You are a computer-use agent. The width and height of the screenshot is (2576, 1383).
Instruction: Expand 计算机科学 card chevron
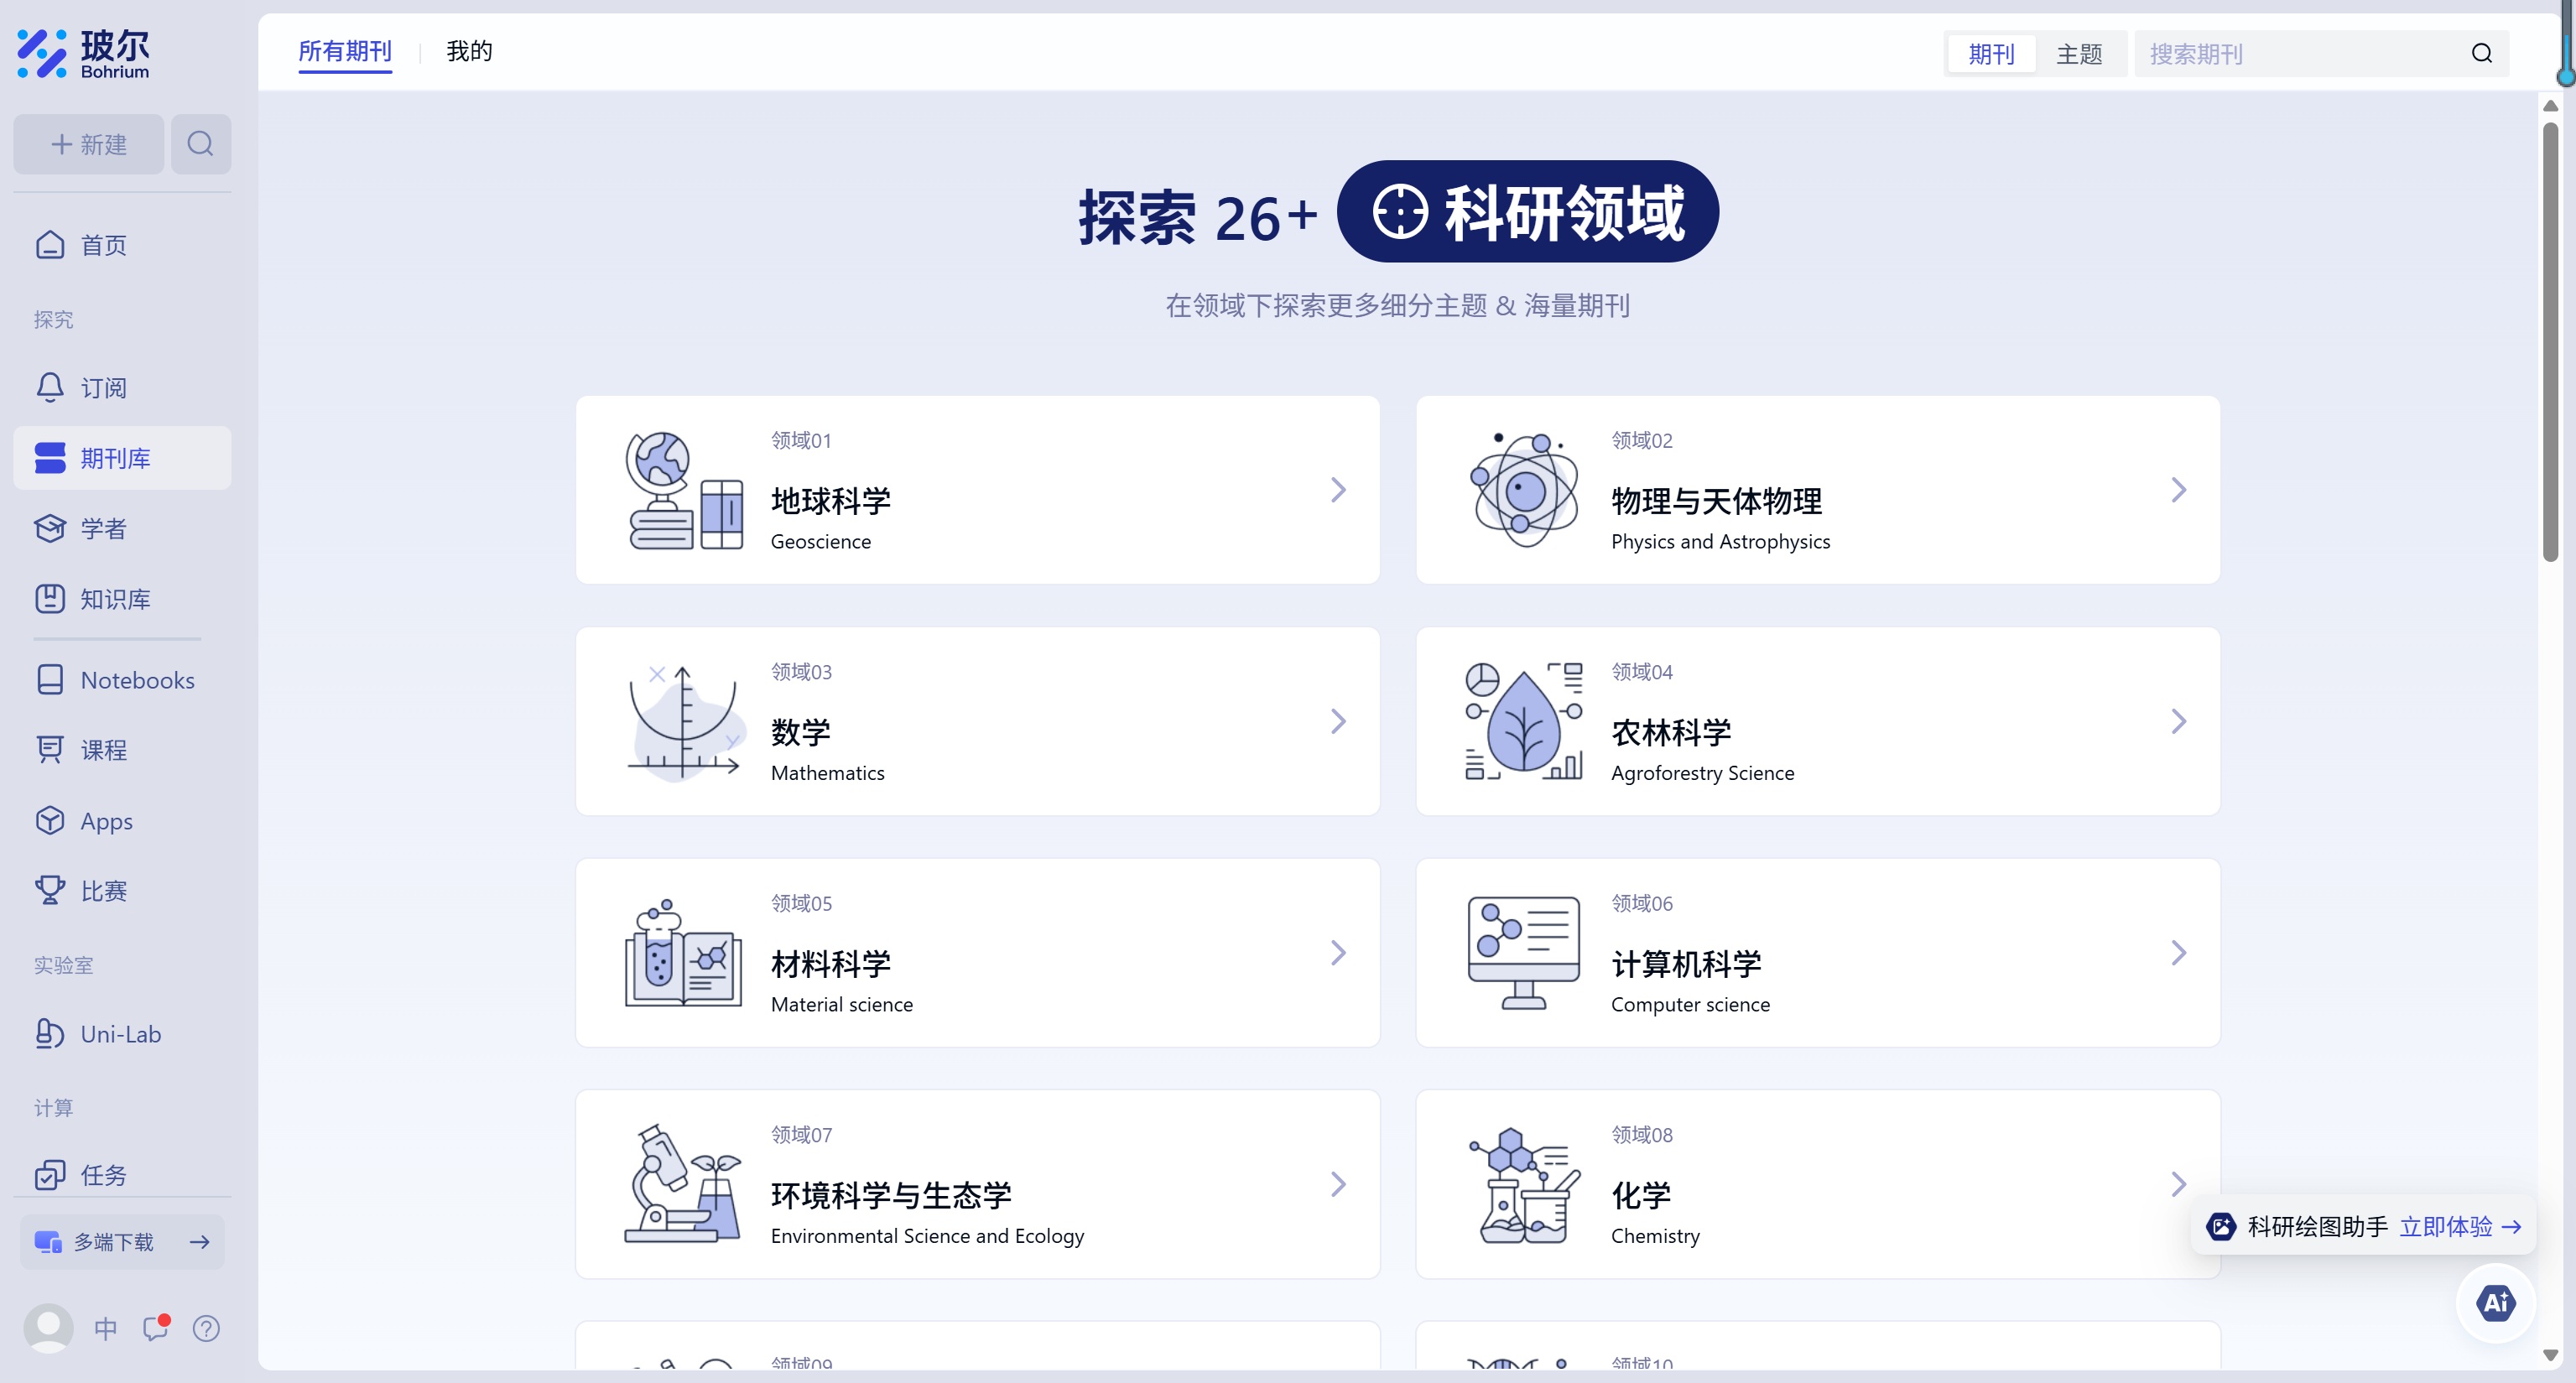(2178, 953)
